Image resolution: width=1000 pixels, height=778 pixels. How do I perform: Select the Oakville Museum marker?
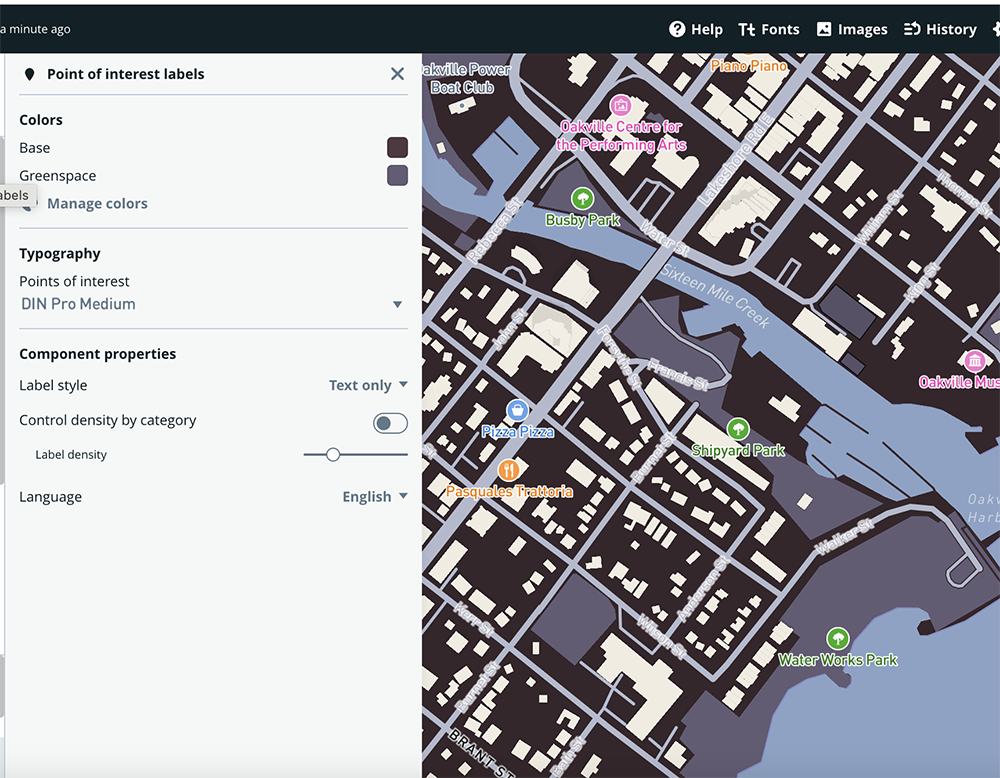pos(976,361)
